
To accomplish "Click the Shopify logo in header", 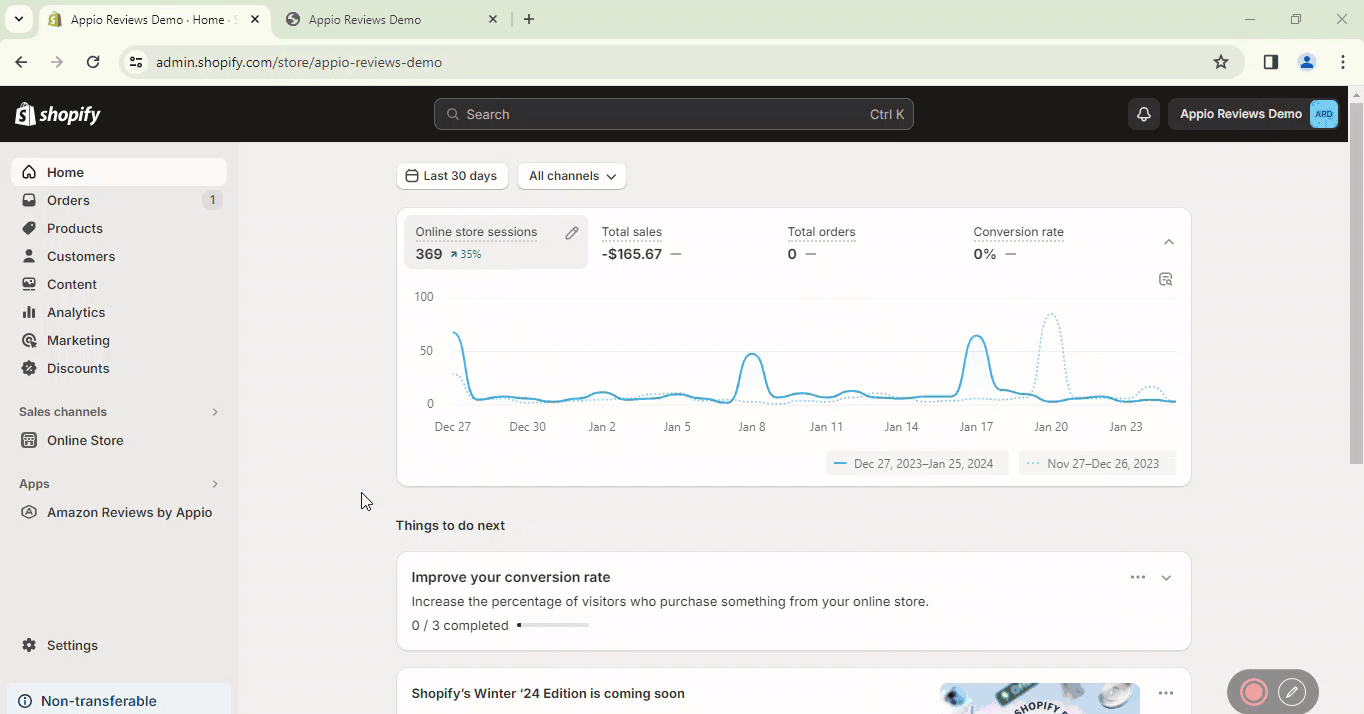I will coord(58,114).
